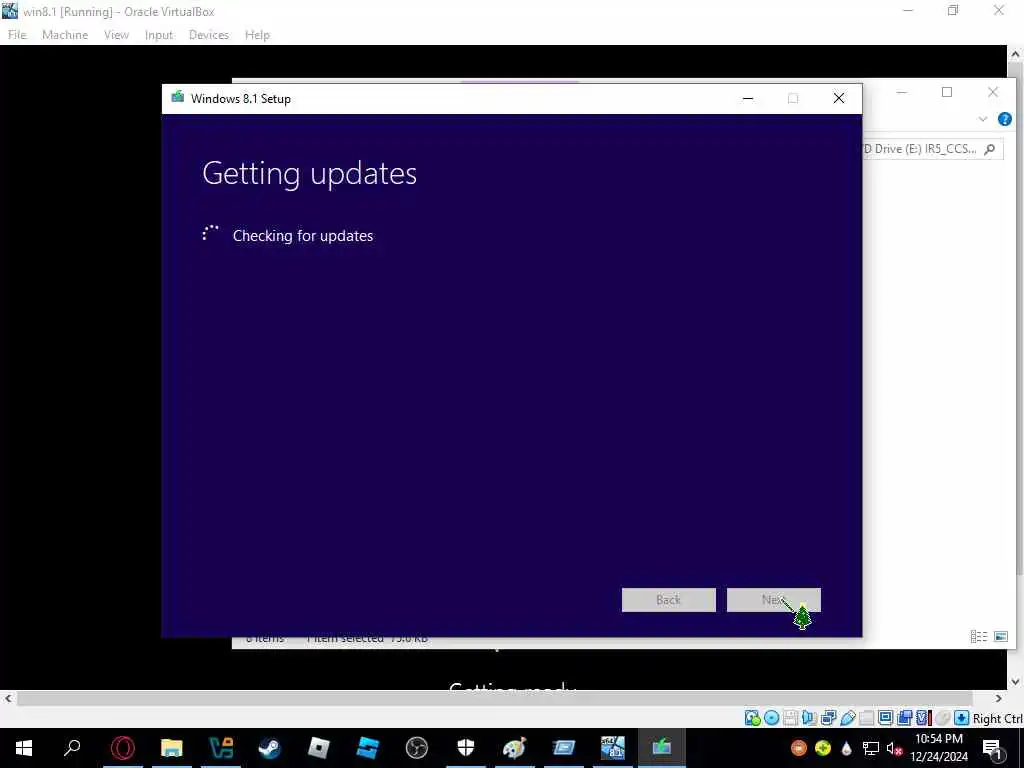
Task: Click the mouse integration indicator in VirtualBox status bar
Action: (942, 718)
